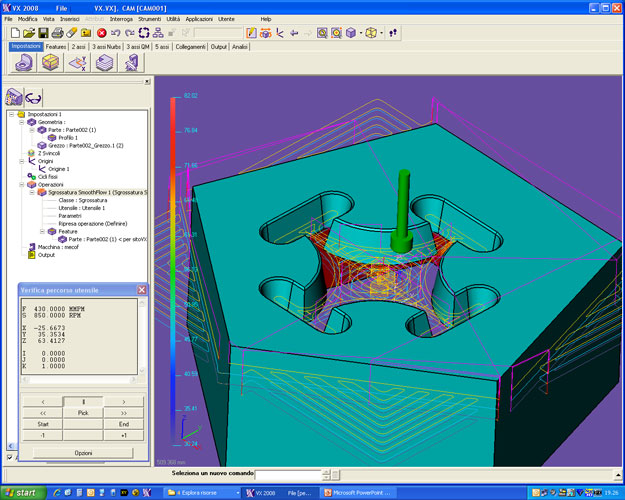Image resolution: width=625 pixels, height=500 pixels.
Task: Collapse the Geometria tree node
Action: pos(19,122)
